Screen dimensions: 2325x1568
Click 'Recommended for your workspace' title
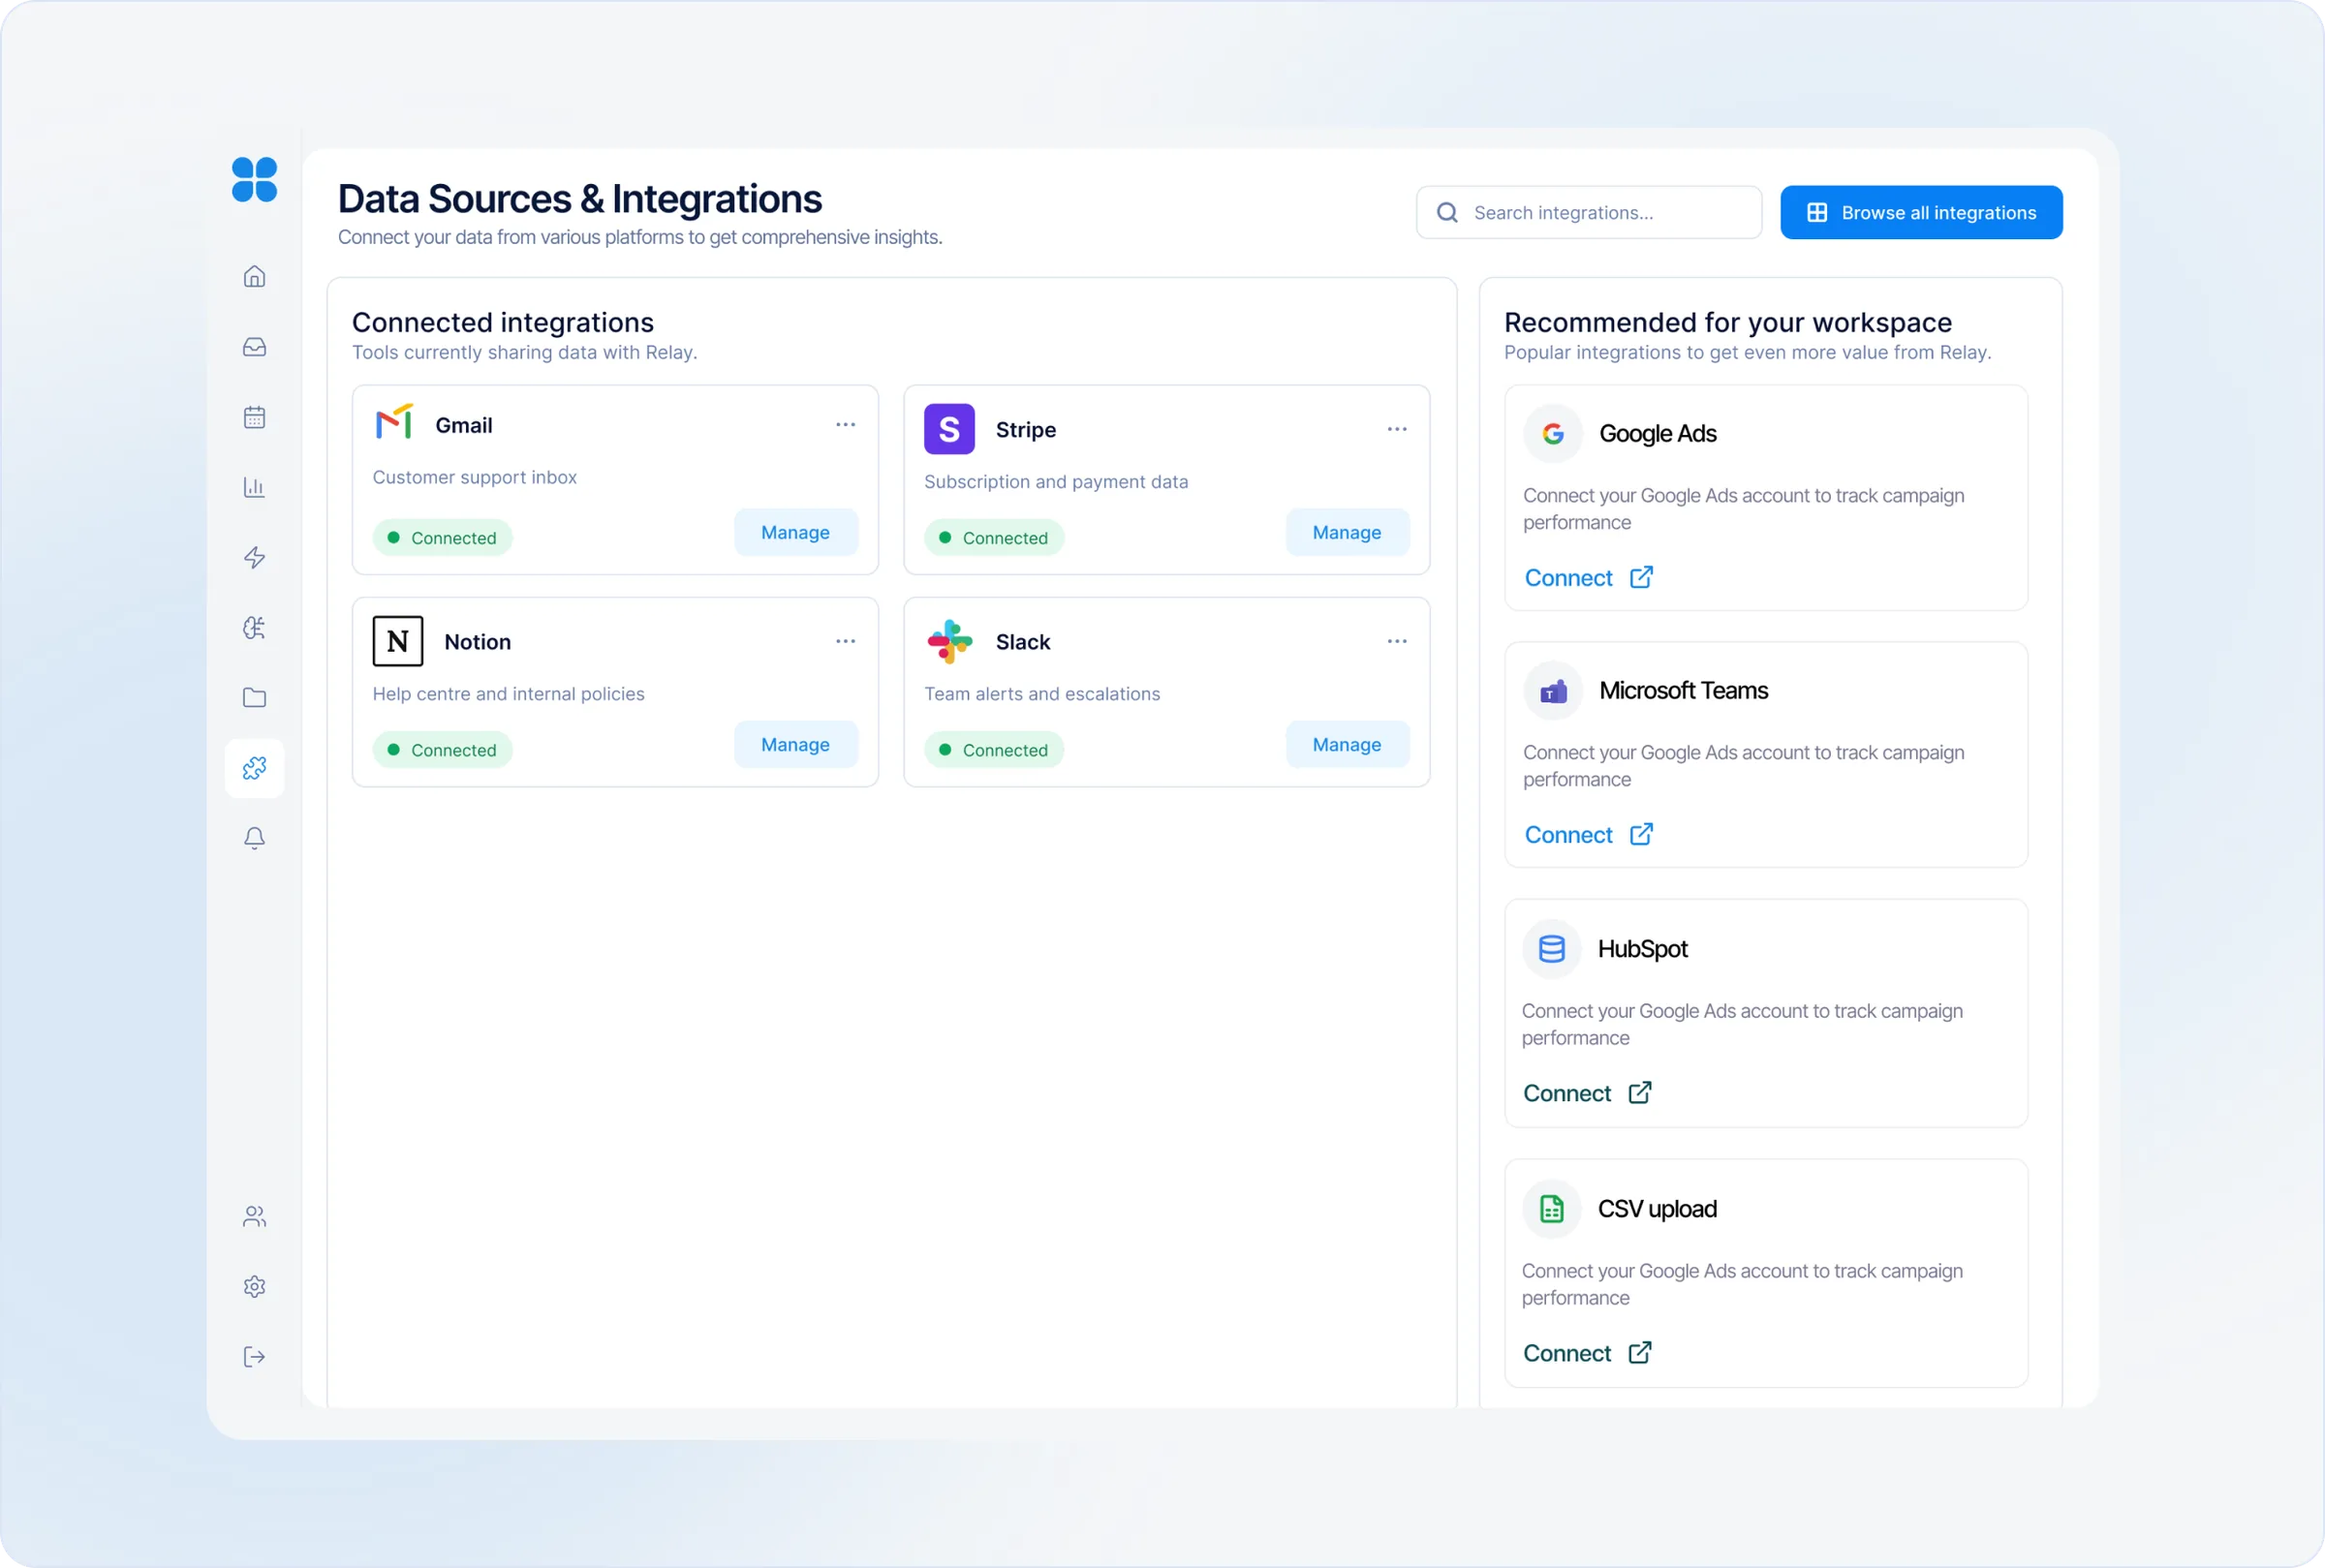(1727, 322)
